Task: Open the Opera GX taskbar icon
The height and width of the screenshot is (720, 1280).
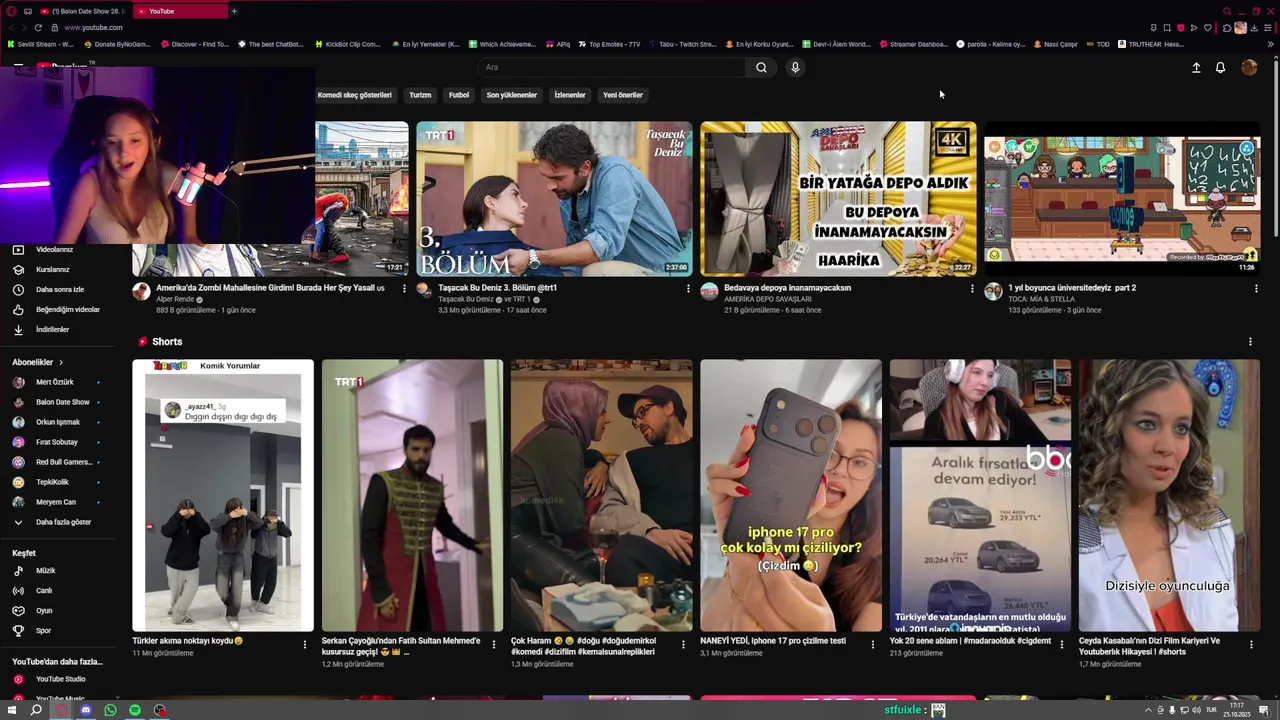Action: 61,710
